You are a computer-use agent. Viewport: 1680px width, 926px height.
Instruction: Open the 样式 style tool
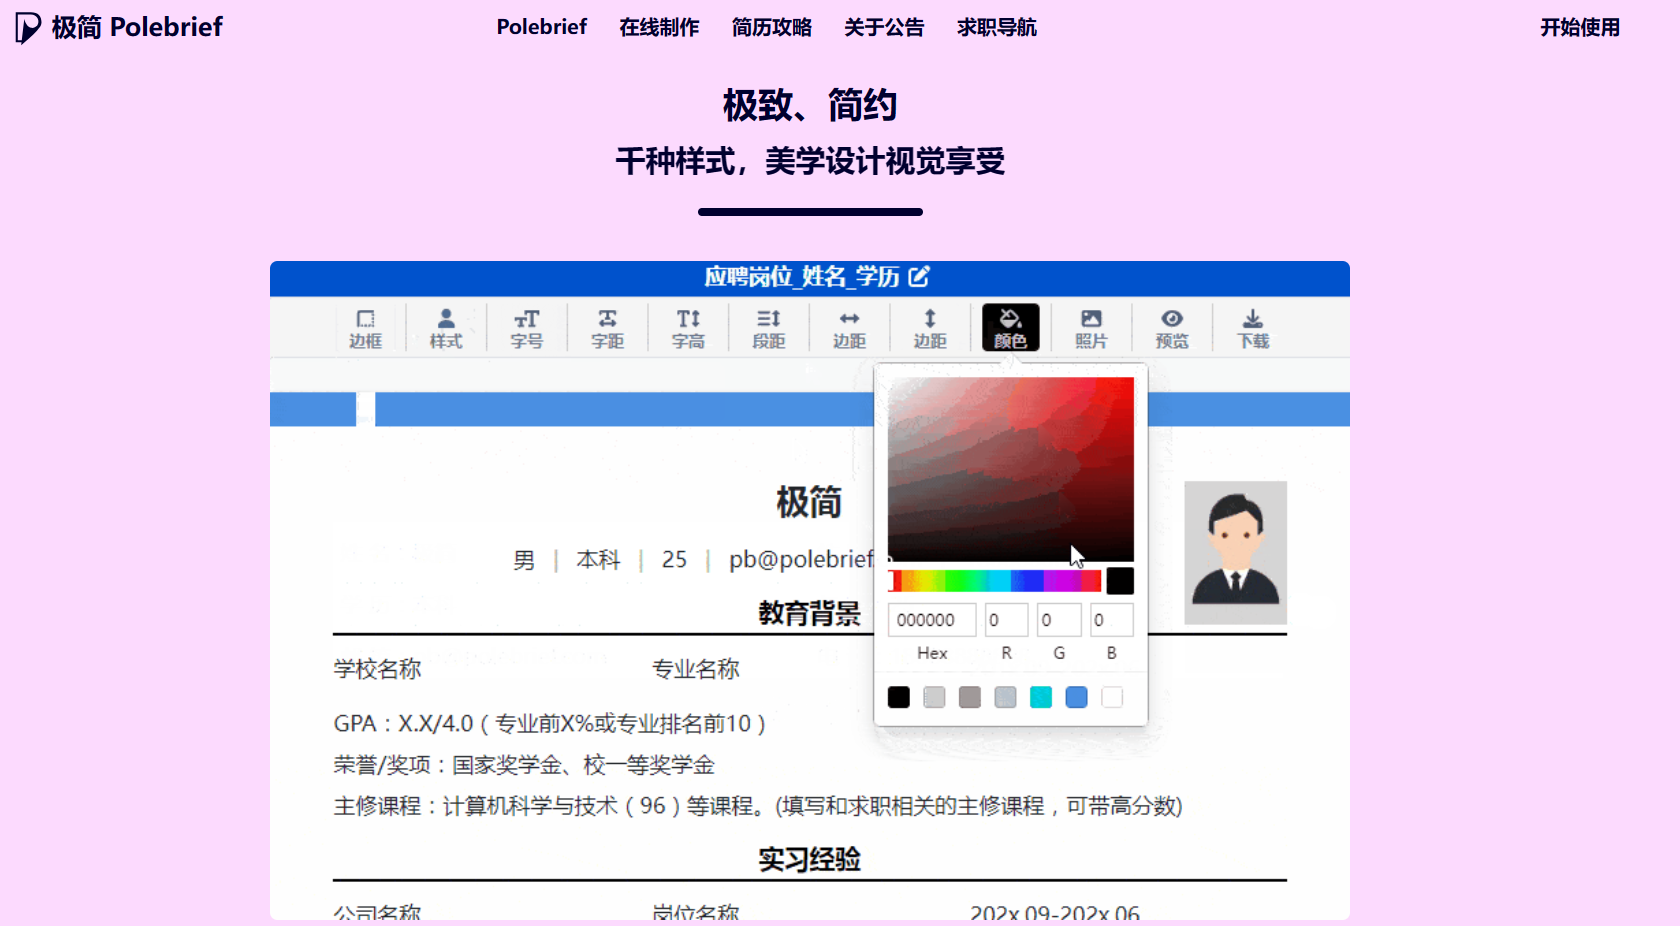tap(446, 328)
